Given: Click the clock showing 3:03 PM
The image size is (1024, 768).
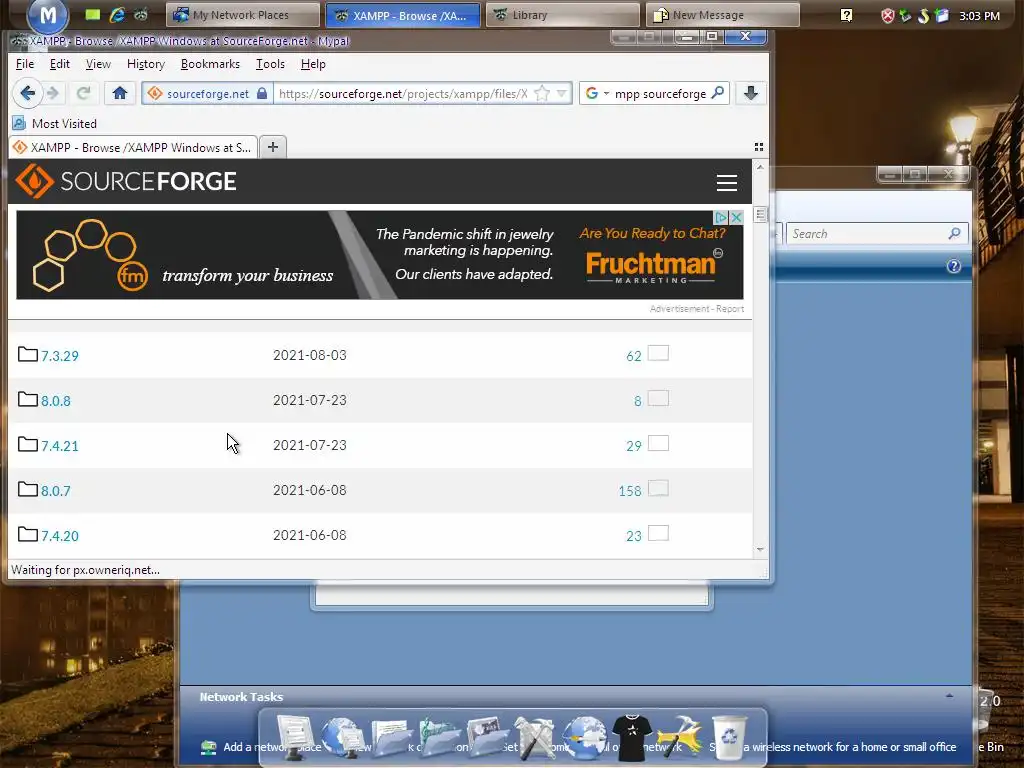Looking at the screenshot, I should (979, 16).
